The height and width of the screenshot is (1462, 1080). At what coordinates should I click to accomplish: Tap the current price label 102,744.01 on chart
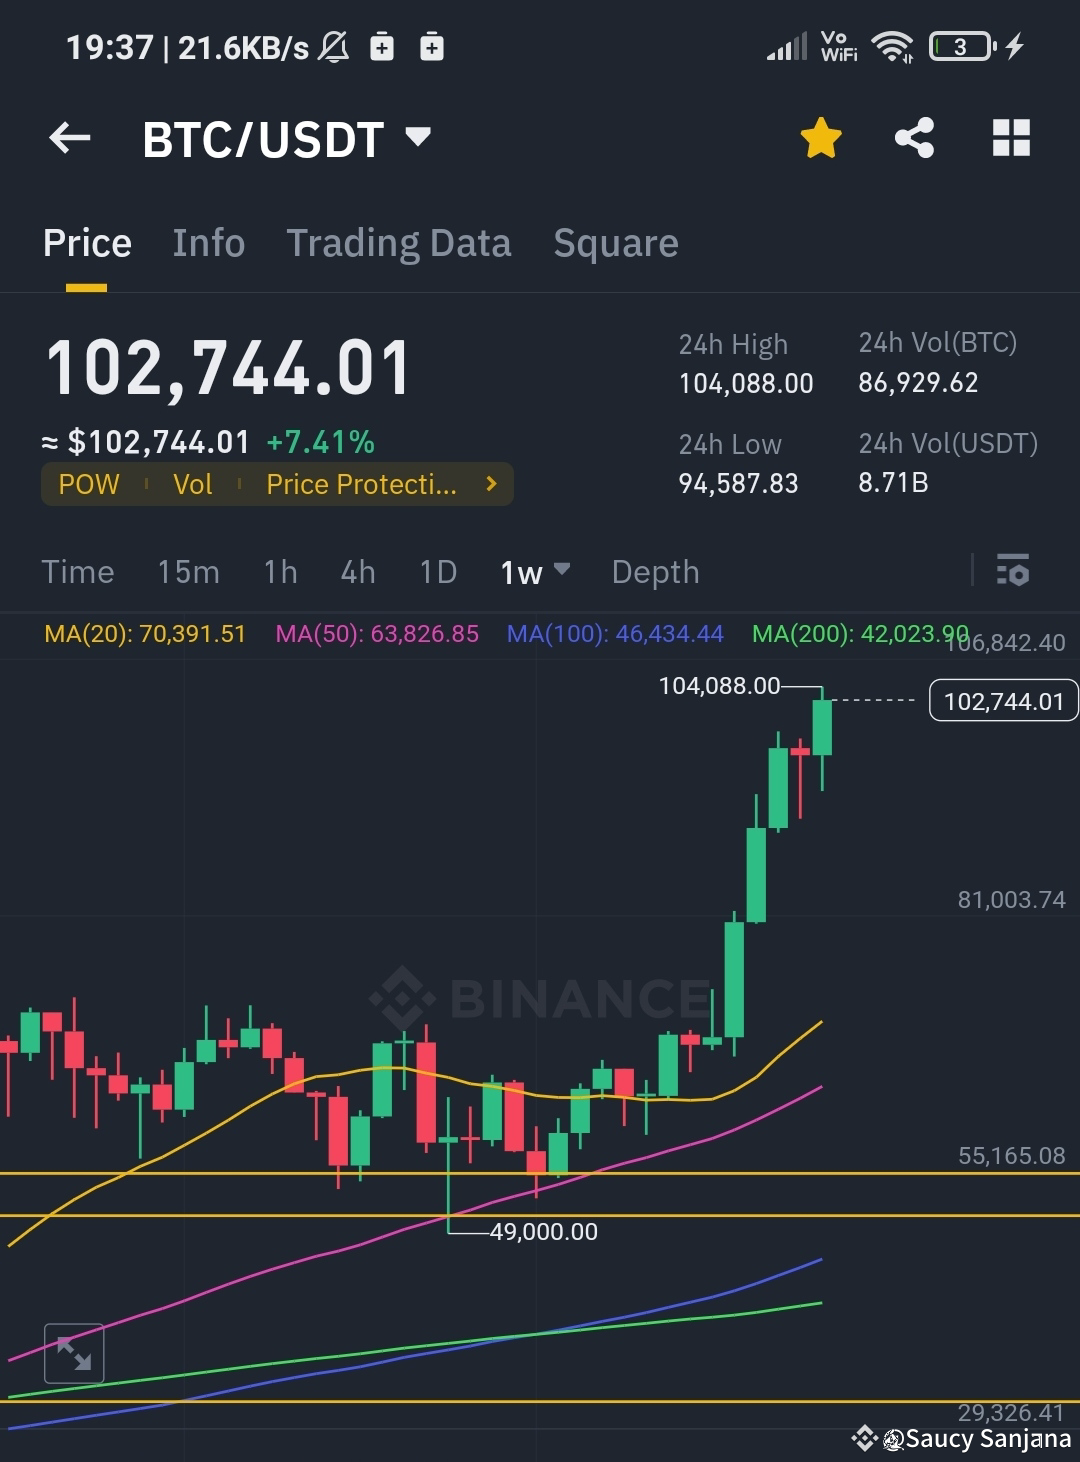click(1003, 701)
